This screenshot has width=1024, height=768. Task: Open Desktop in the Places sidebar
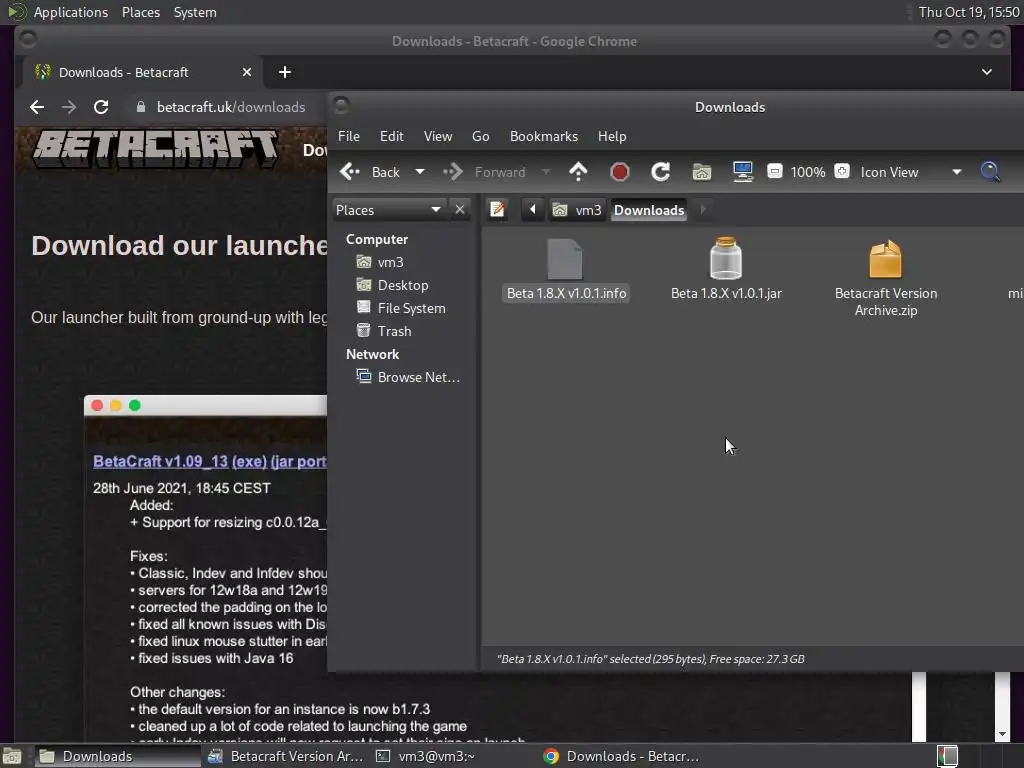pyautogui.click(x=392, y=285)
